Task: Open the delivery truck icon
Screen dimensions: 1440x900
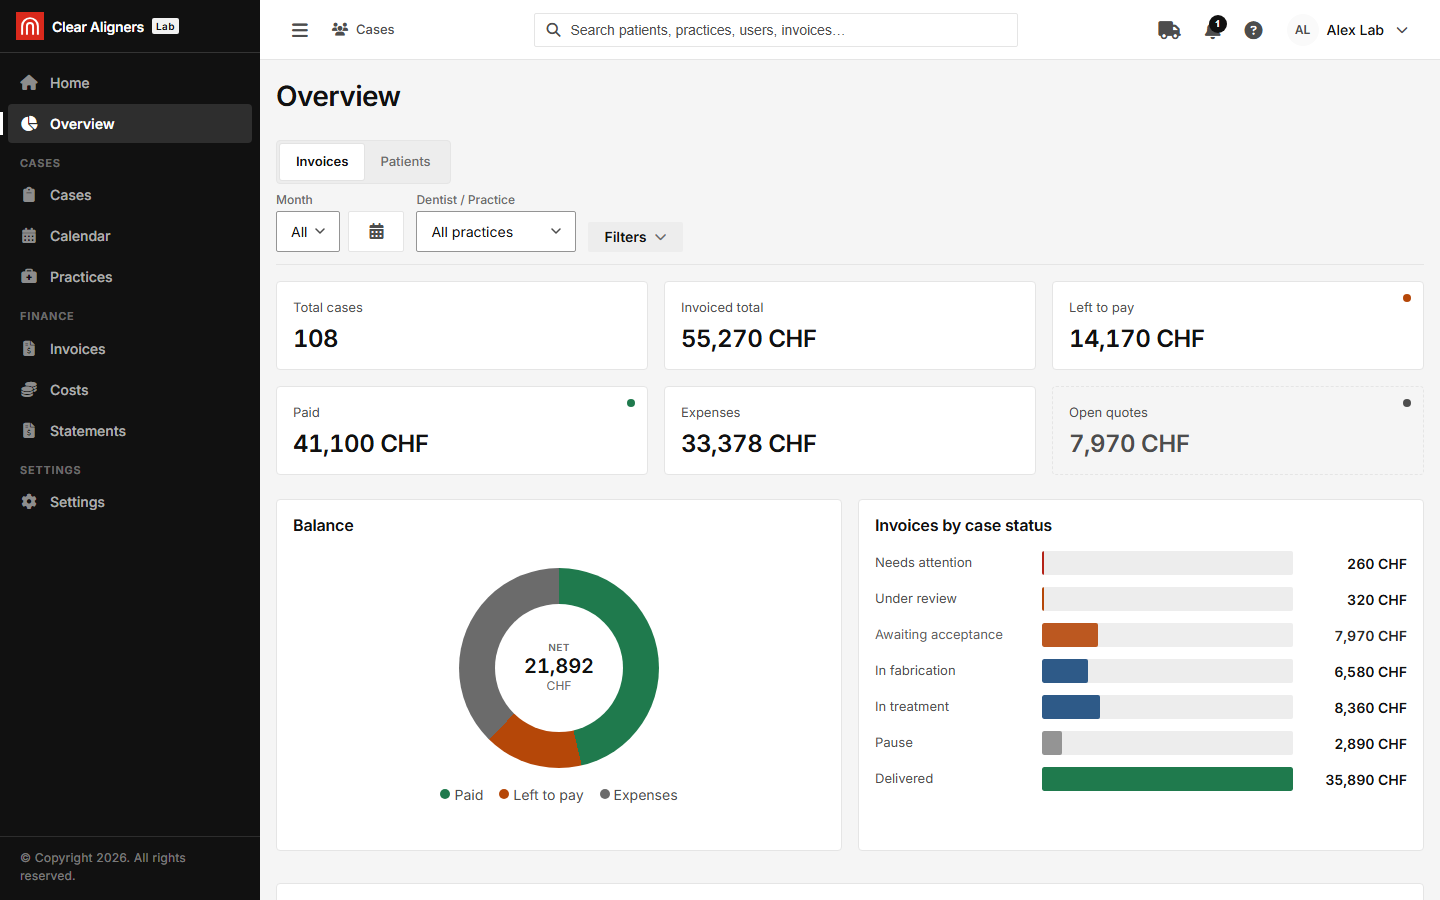Action: (x=1169, y=30)
